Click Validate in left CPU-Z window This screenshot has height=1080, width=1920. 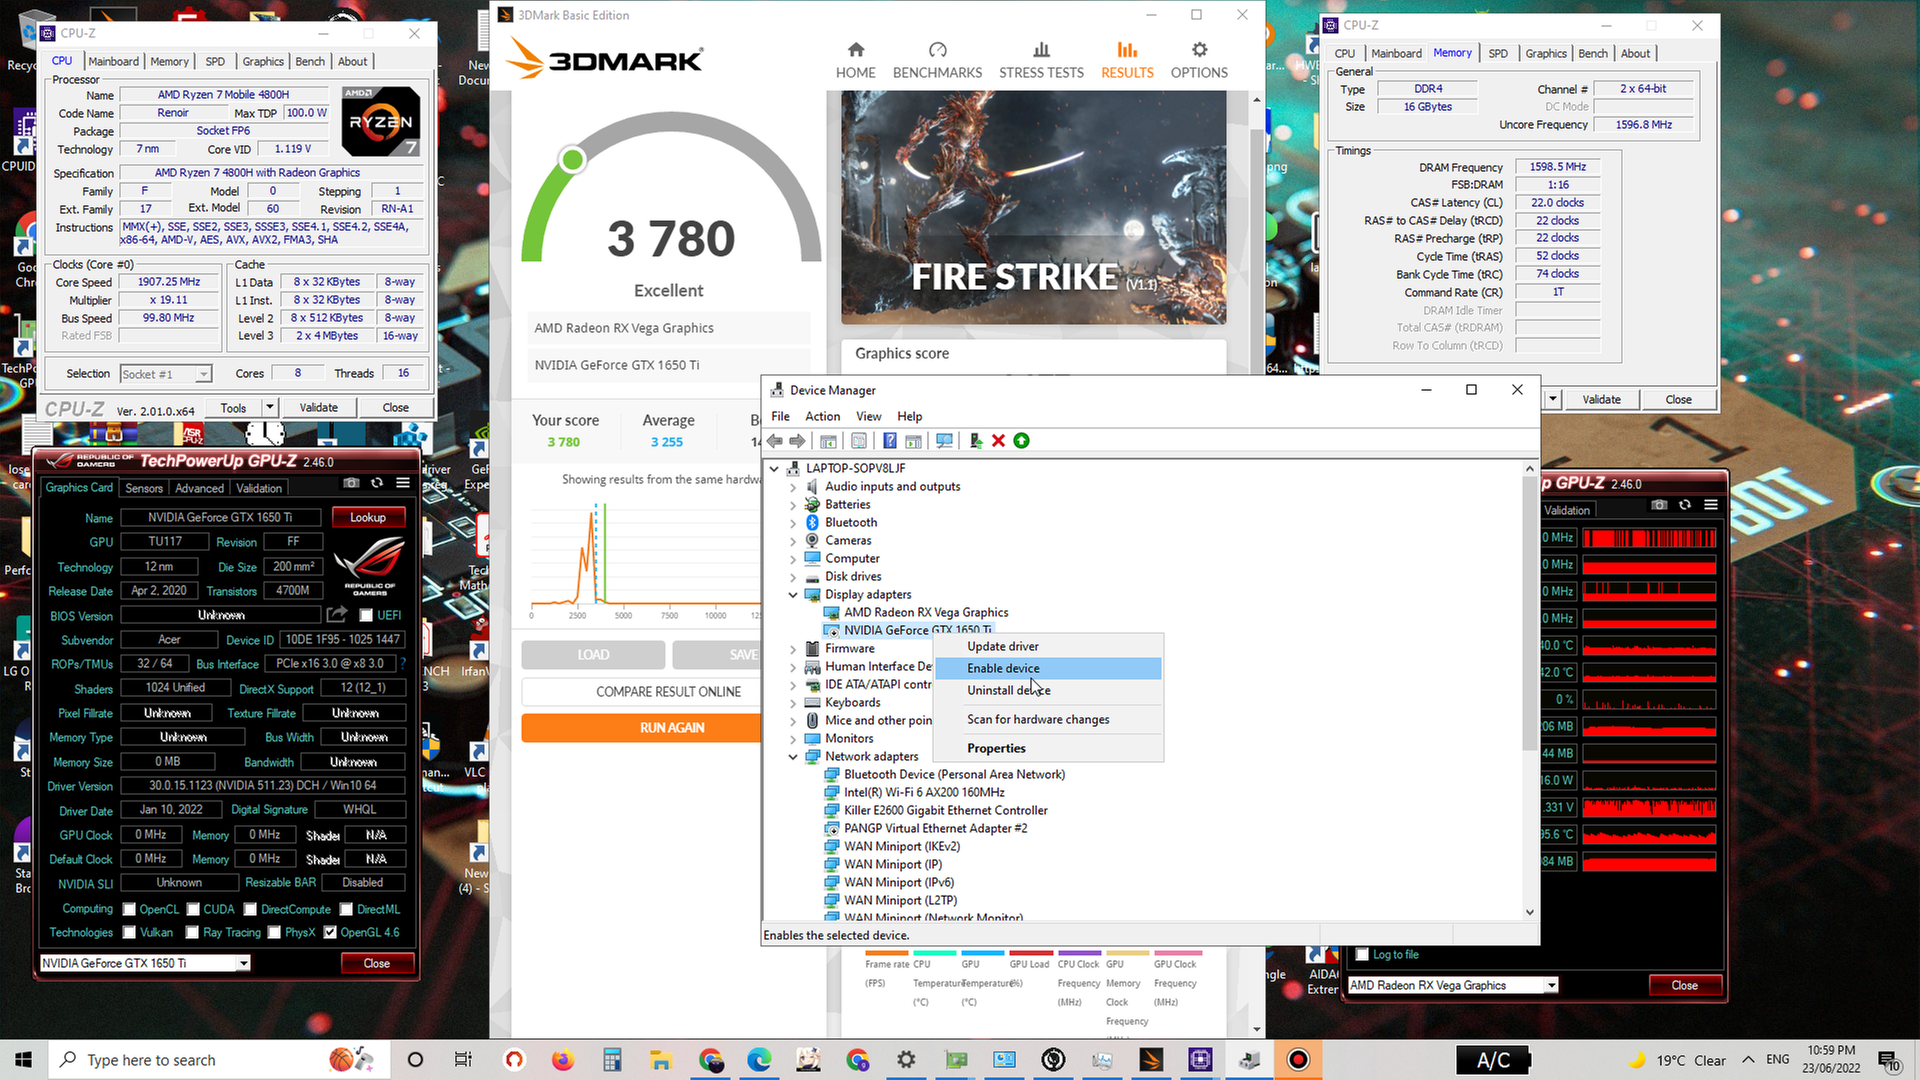point(319,407)
